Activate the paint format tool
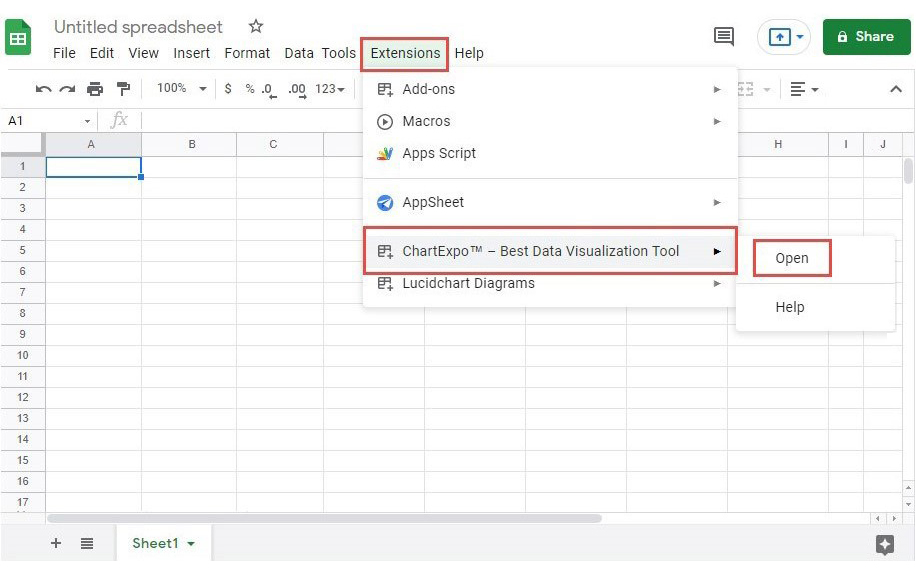This screenshot has height=574, width=916. [x=123, y=89]
